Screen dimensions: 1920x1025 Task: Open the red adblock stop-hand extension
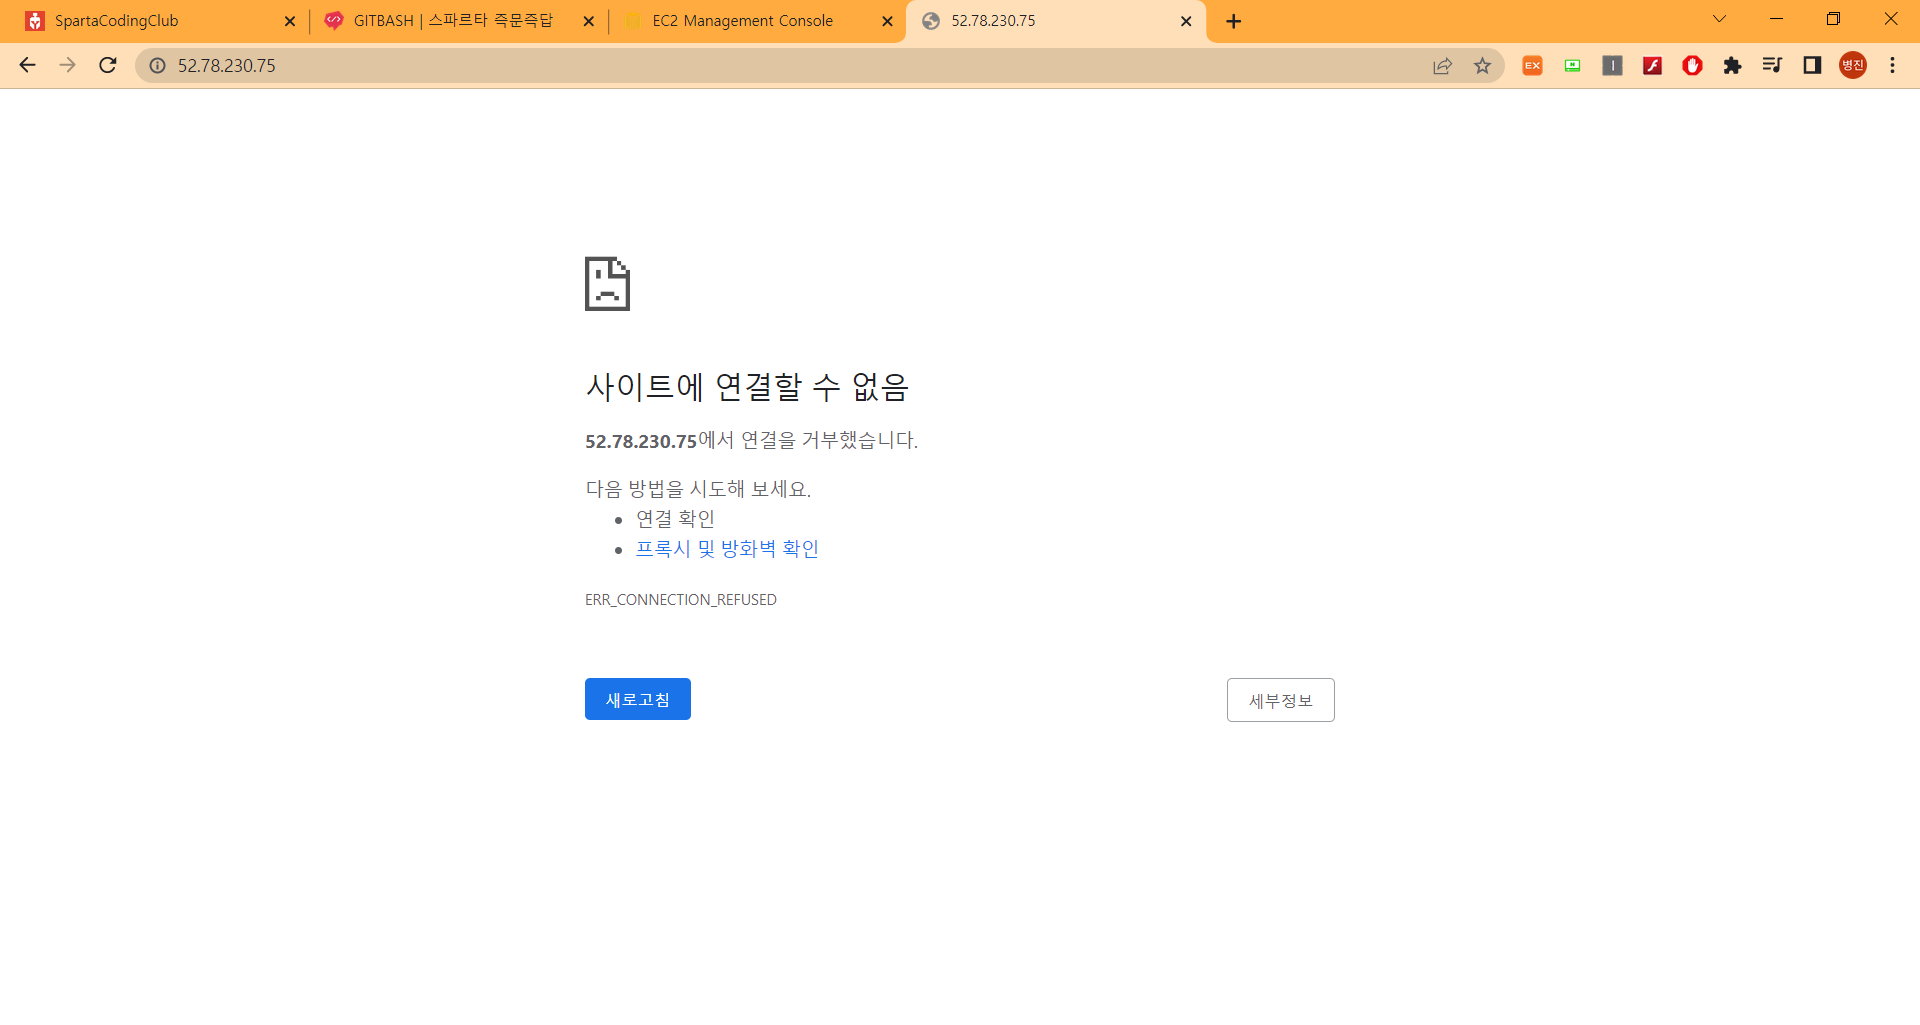(x=1692, y=65)
